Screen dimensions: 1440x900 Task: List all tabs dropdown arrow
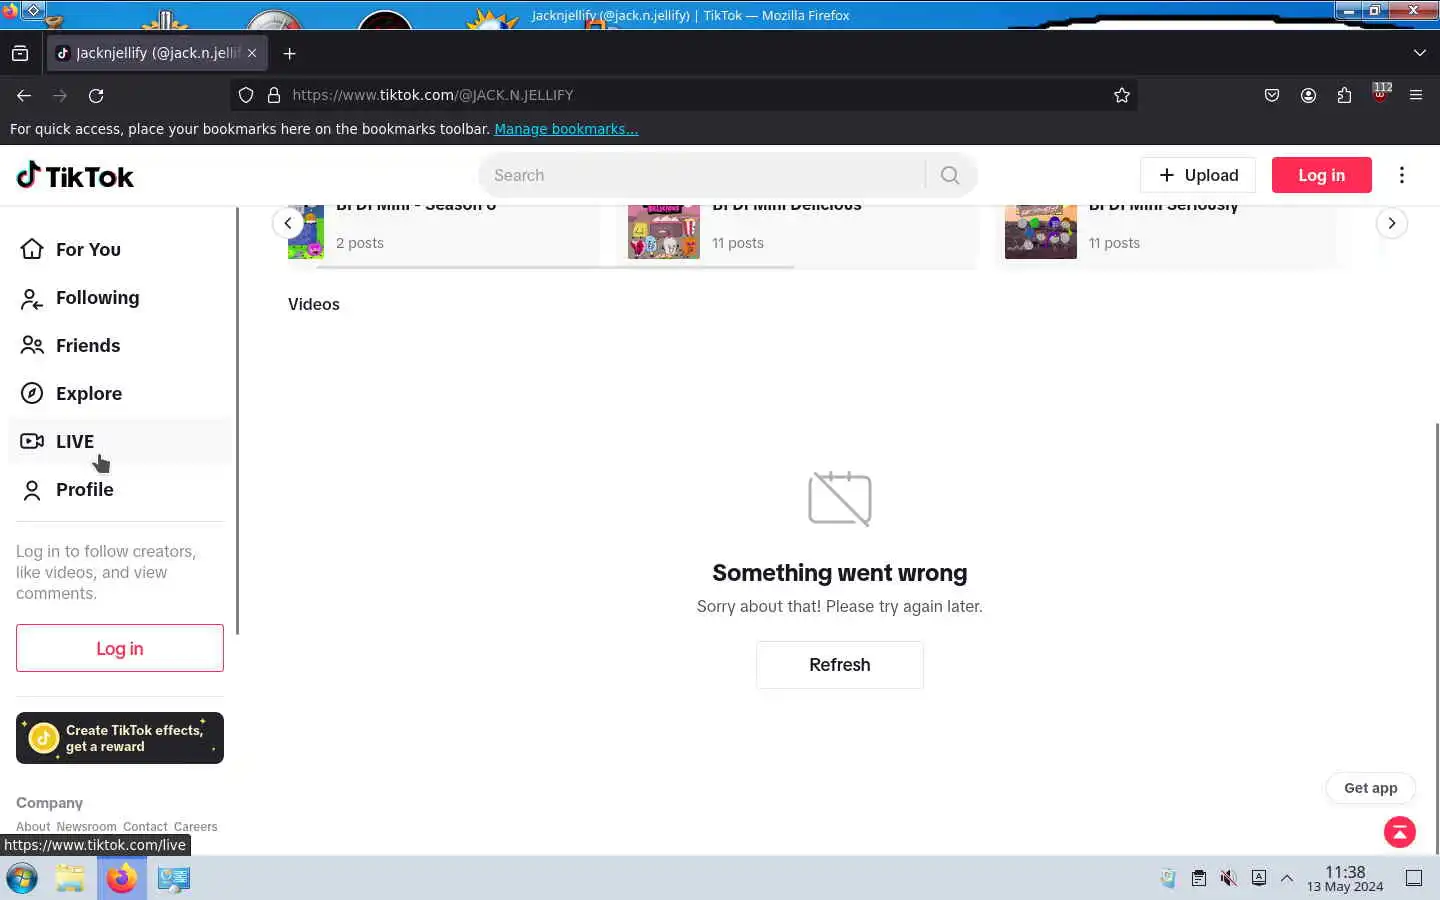(x=1420, y=53)
